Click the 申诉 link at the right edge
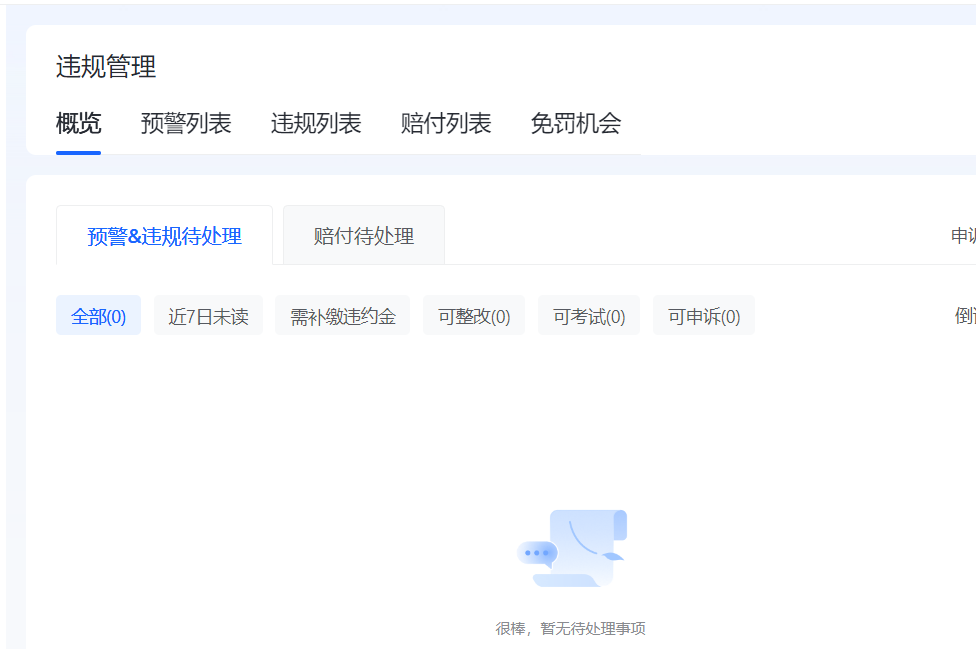This screenshot has height=649, width=976. pos(962,236)
